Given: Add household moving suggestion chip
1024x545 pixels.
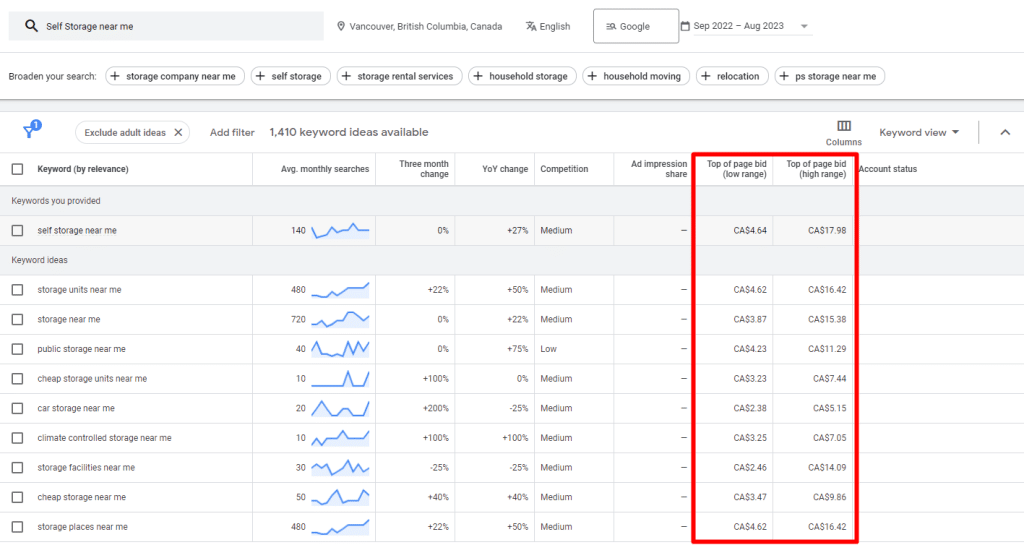Looking at the screenshot, I should pos(635,76).
